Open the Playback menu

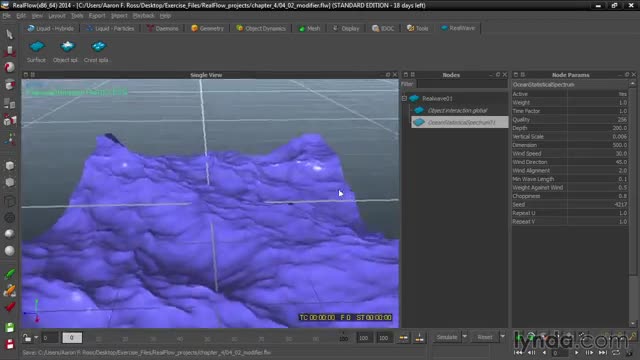[x=144, y=16]
